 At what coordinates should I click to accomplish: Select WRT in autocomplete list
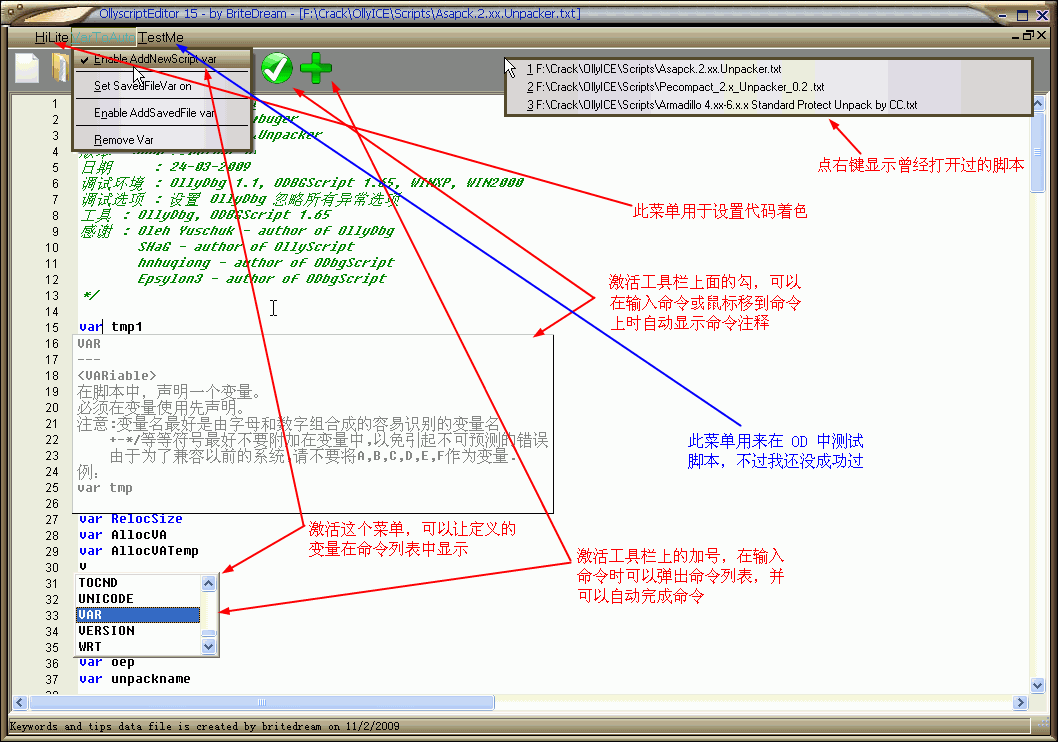(138, 647)
